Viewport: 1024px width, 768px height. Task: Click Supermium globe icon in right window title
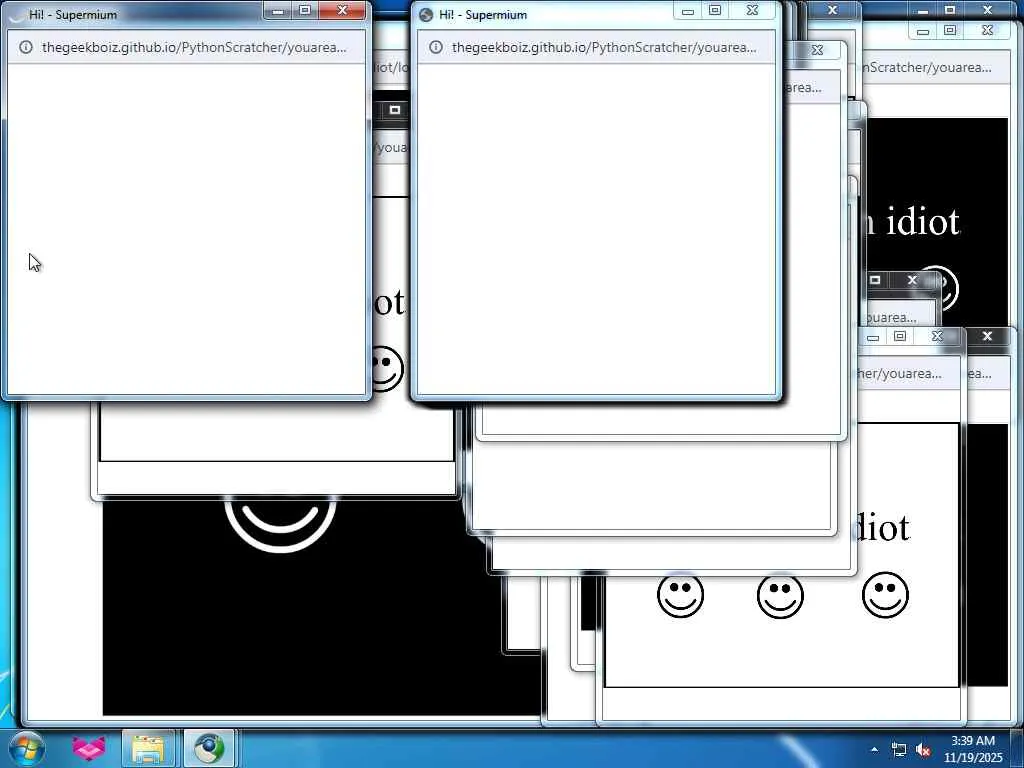click(426, 14)
